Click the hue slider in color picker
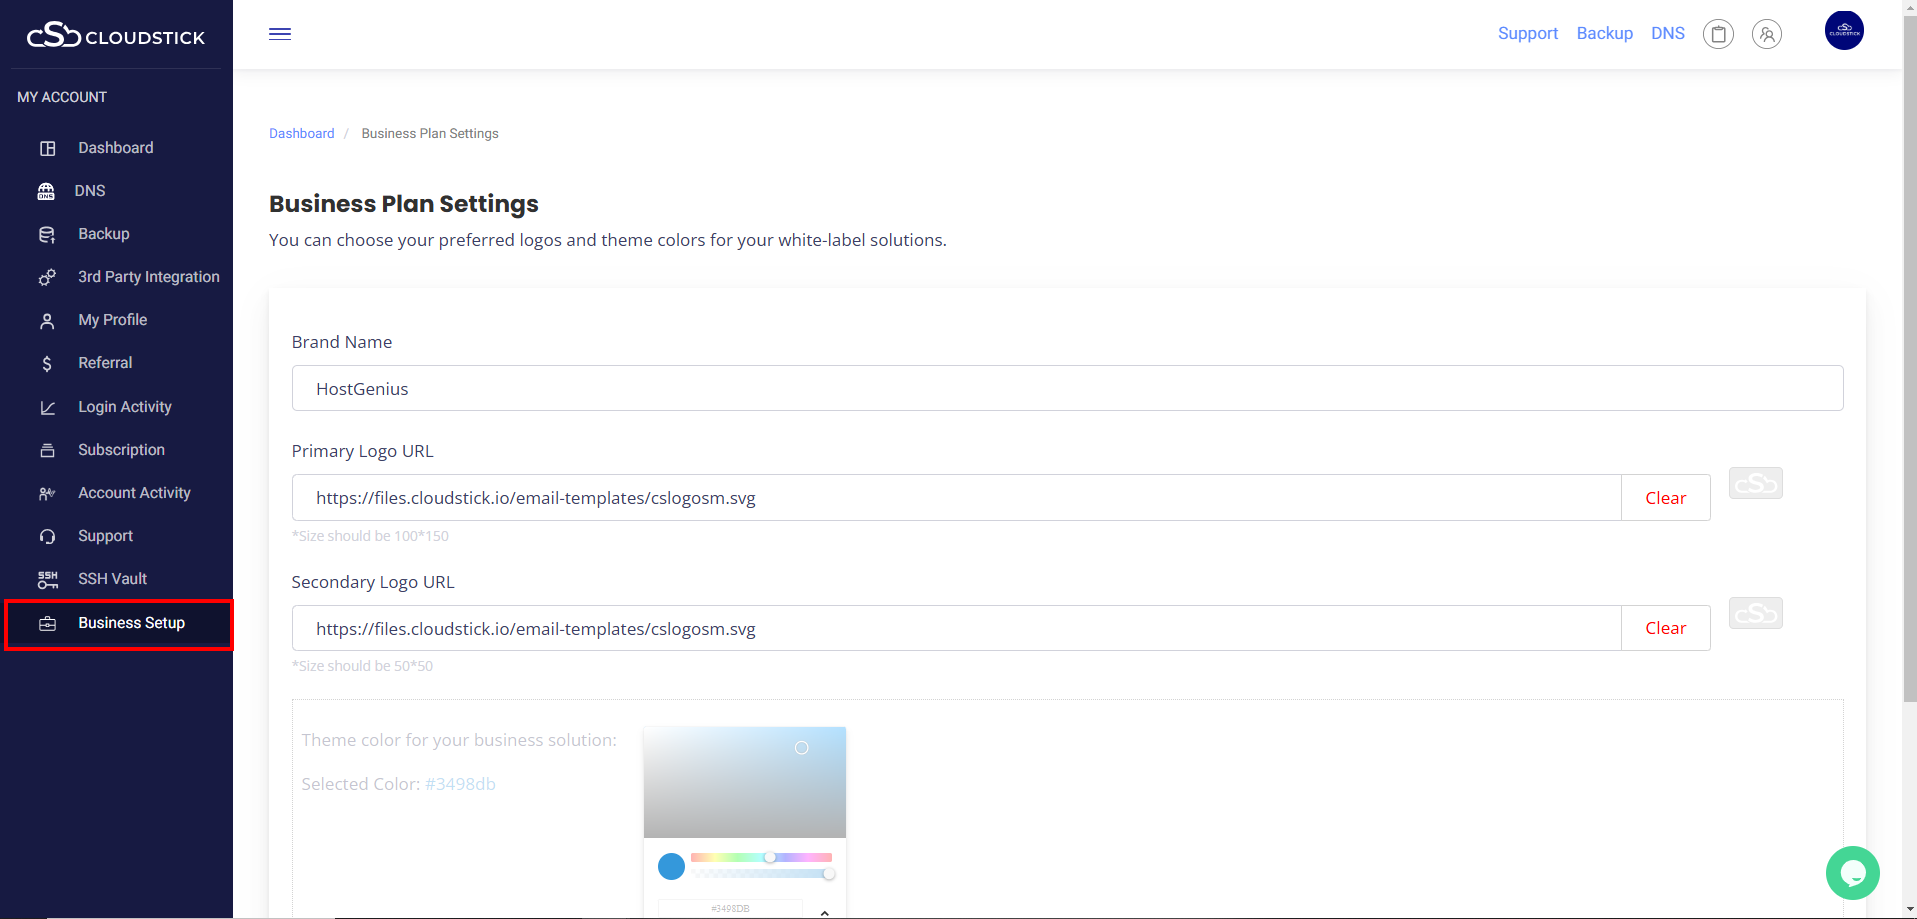This screenshot has height=919, width=1917. point(761,857)
